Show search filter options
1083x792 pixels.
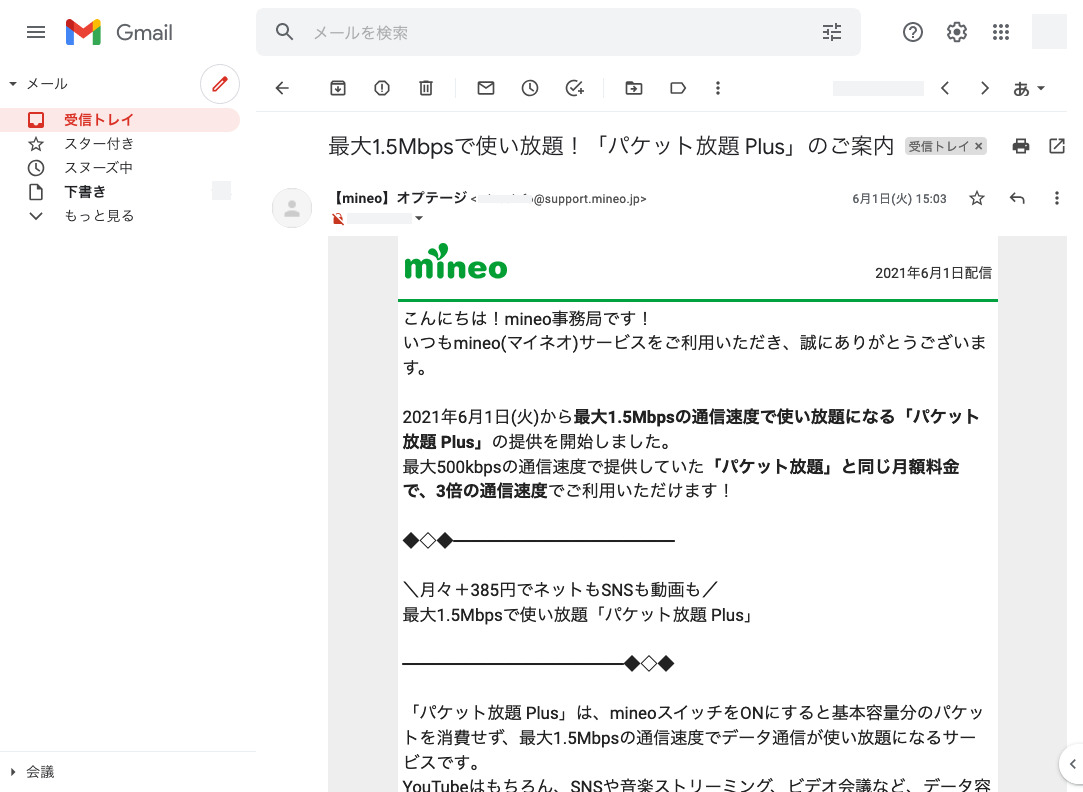point(832,32)
